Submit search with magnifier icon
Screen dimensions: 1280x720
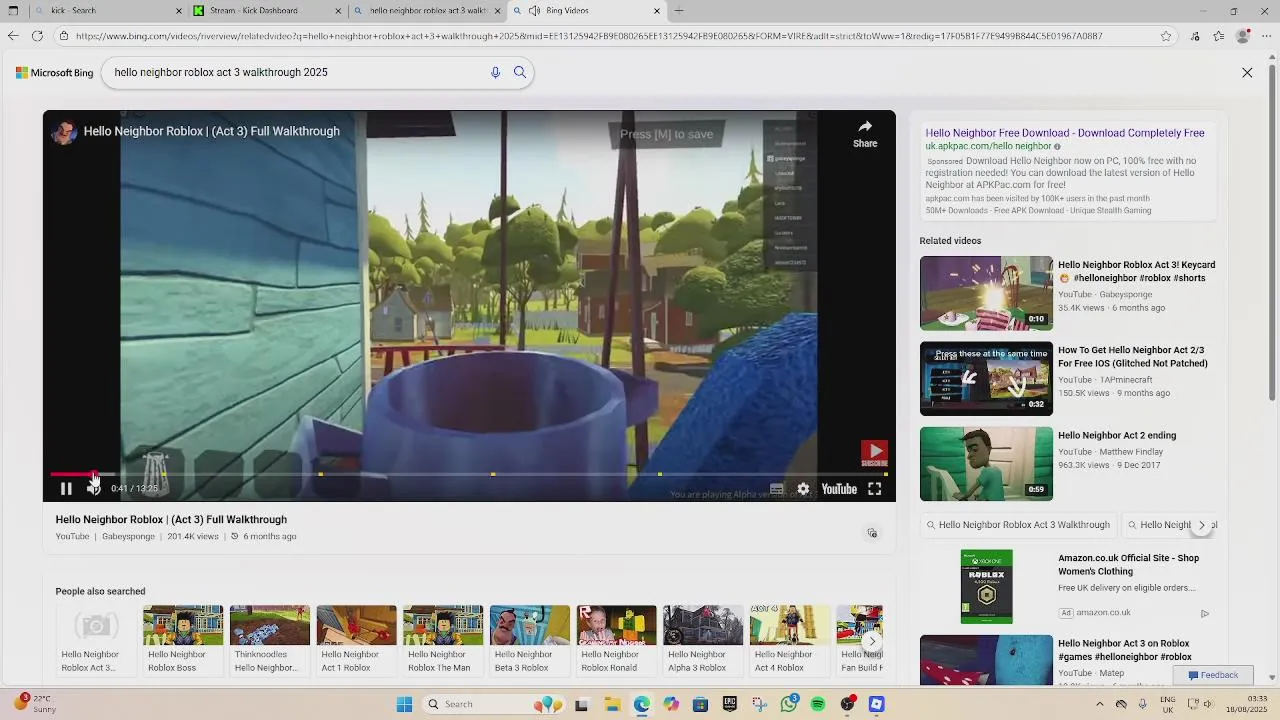tap(520, 72)
